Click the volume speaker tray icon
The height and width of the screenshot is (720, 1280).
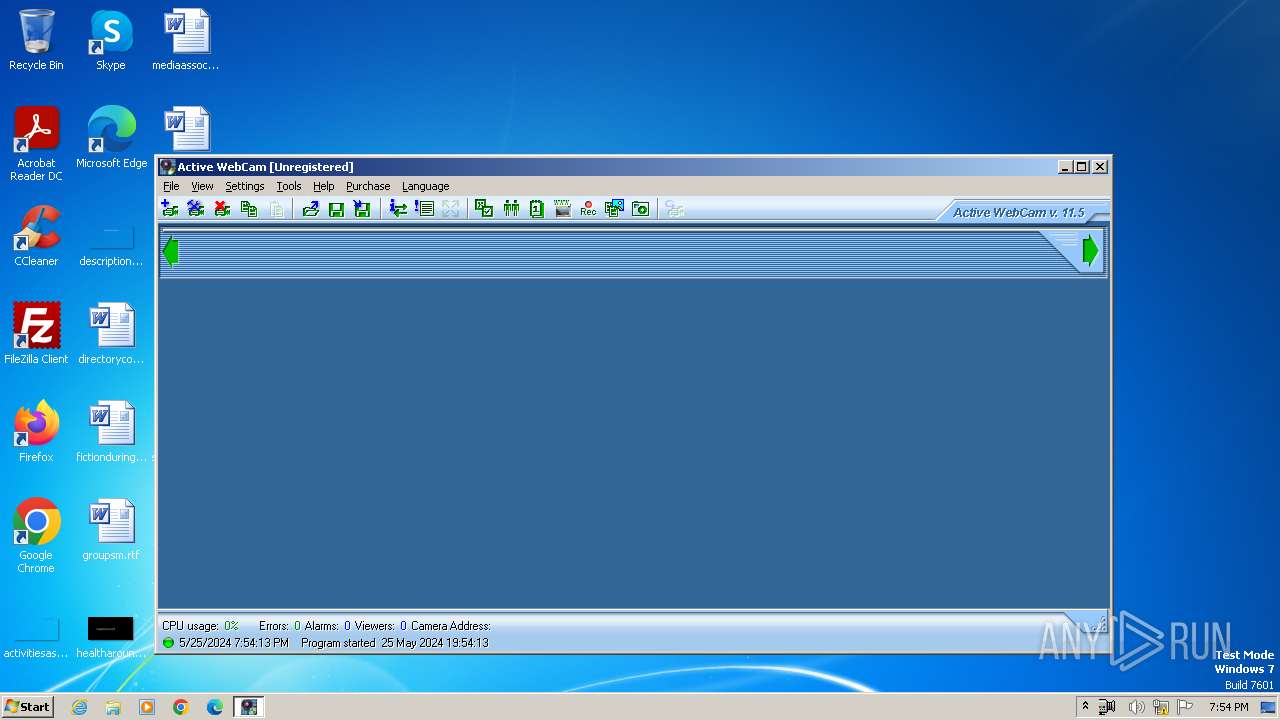[1136, 707]
